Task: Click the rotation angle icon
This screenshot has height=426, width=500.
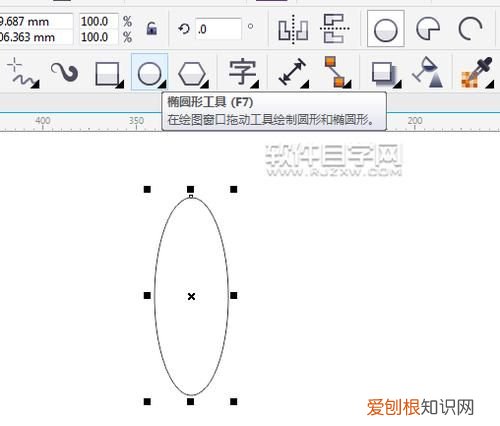Action: point(184,29)
